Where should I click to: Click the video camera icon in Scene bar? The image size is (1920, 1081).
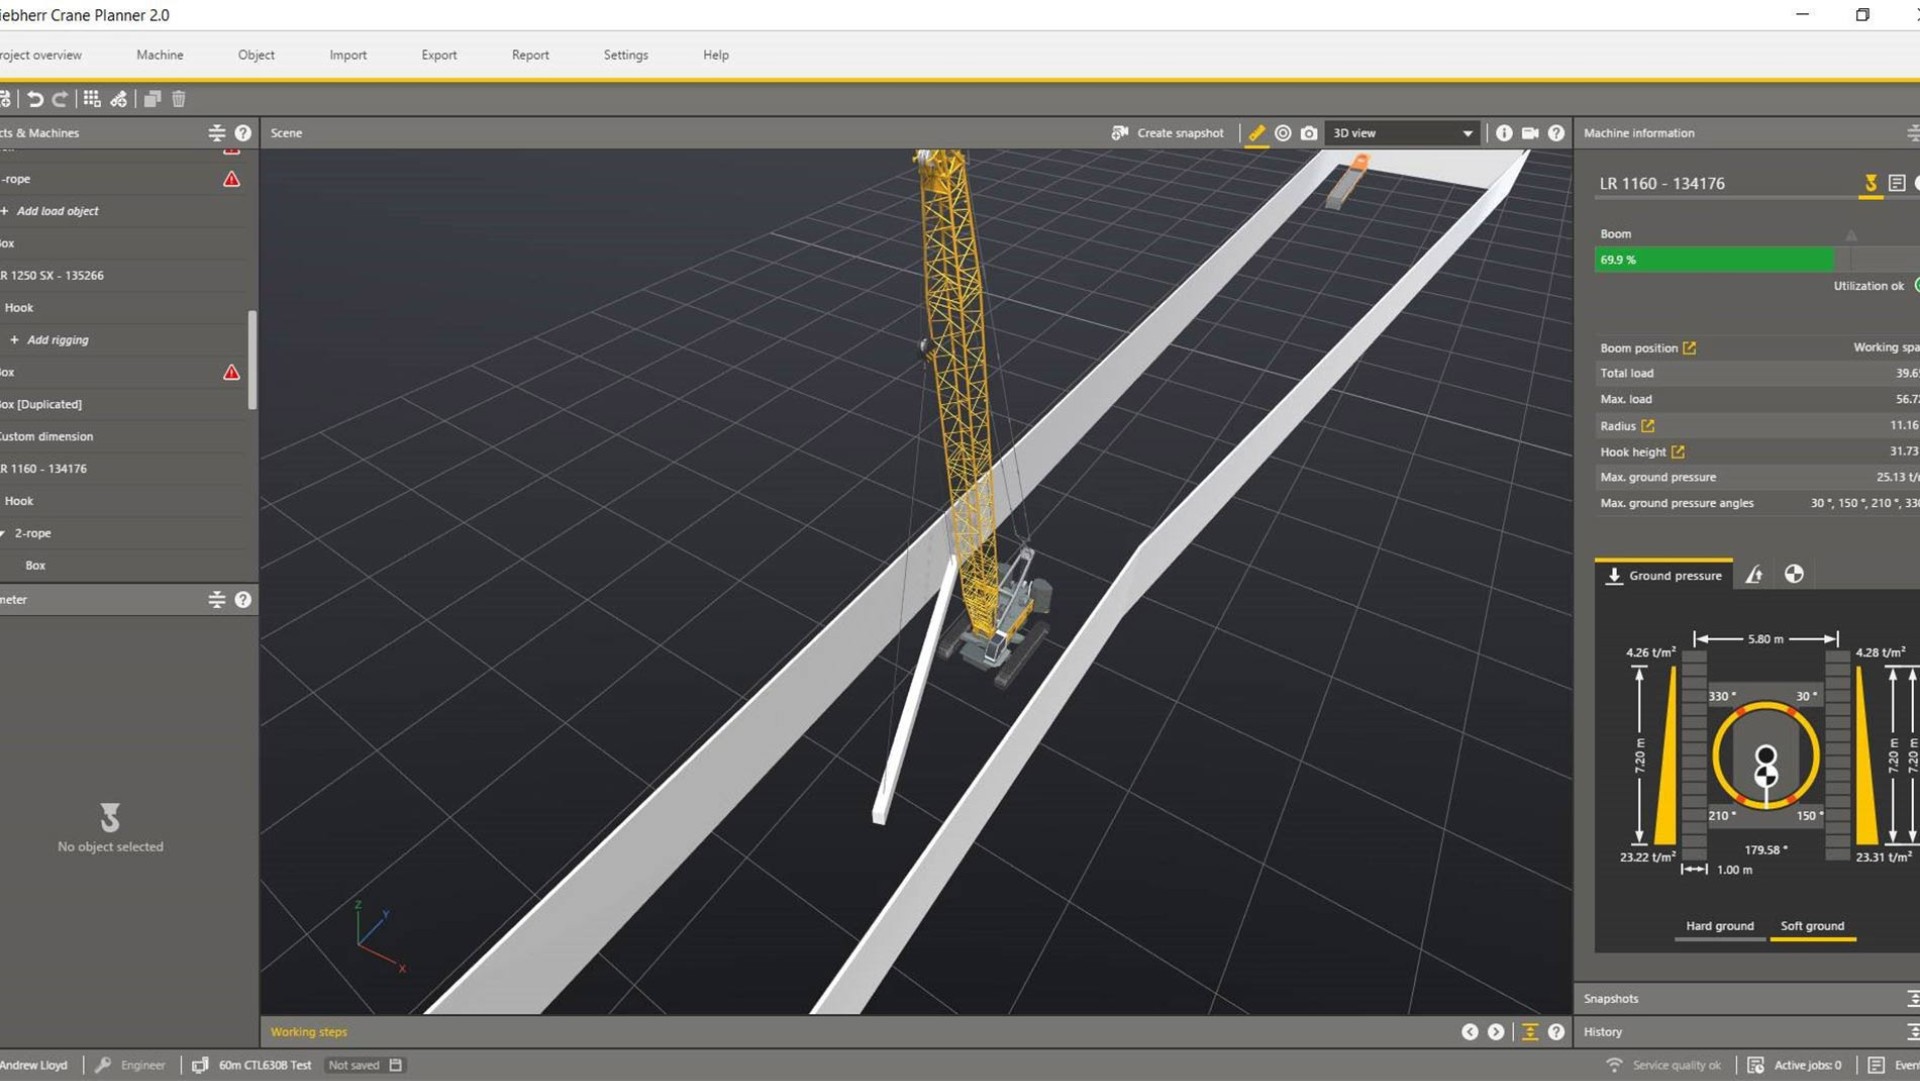coord(1530,133)
